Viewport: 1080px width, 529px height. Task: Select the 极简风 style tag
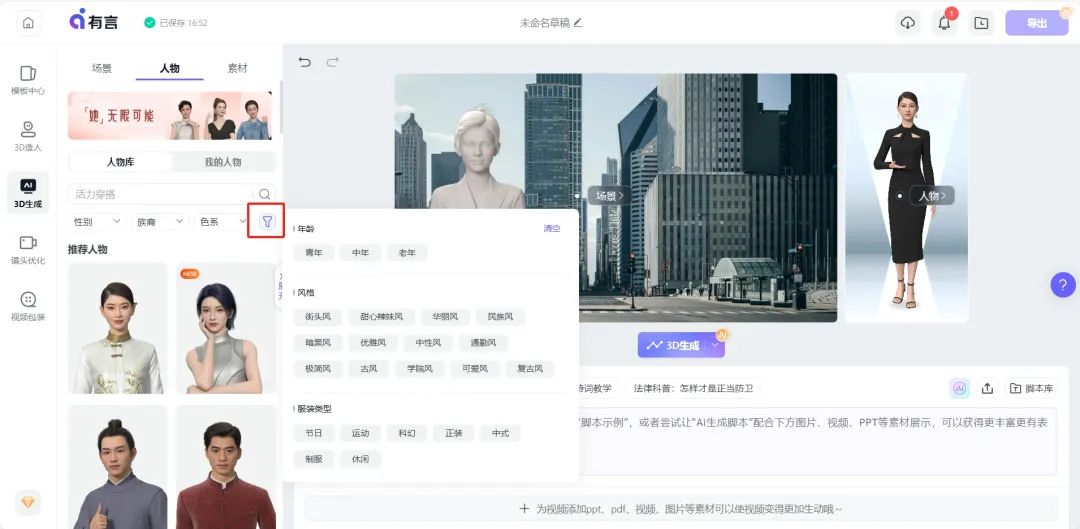tap(318, 369)
